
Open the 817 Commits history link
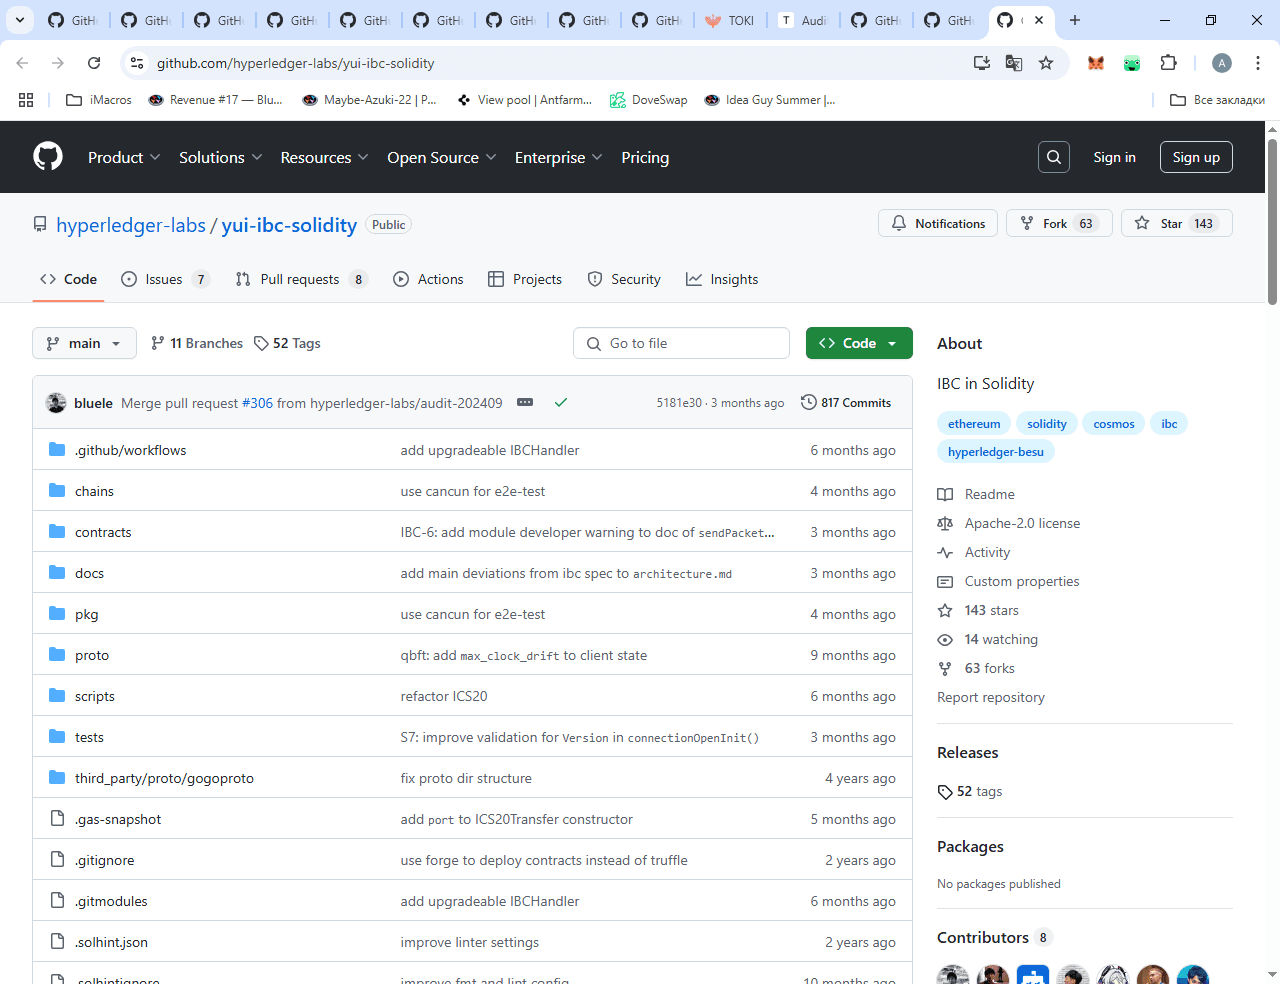pos(846,403)
